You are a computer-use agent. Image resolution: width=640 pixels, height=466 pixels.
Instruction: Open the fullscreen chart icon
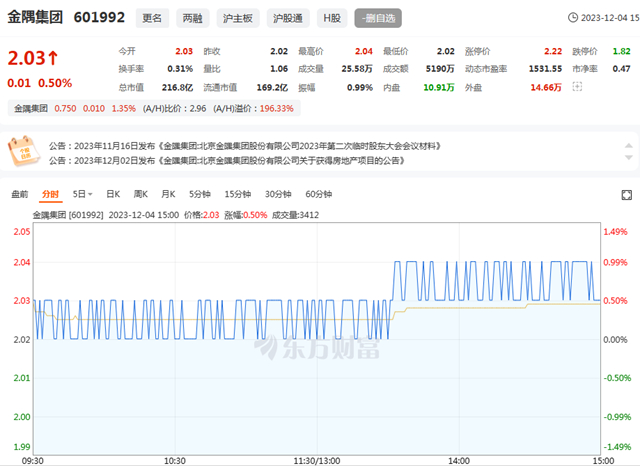pos(627,195)
